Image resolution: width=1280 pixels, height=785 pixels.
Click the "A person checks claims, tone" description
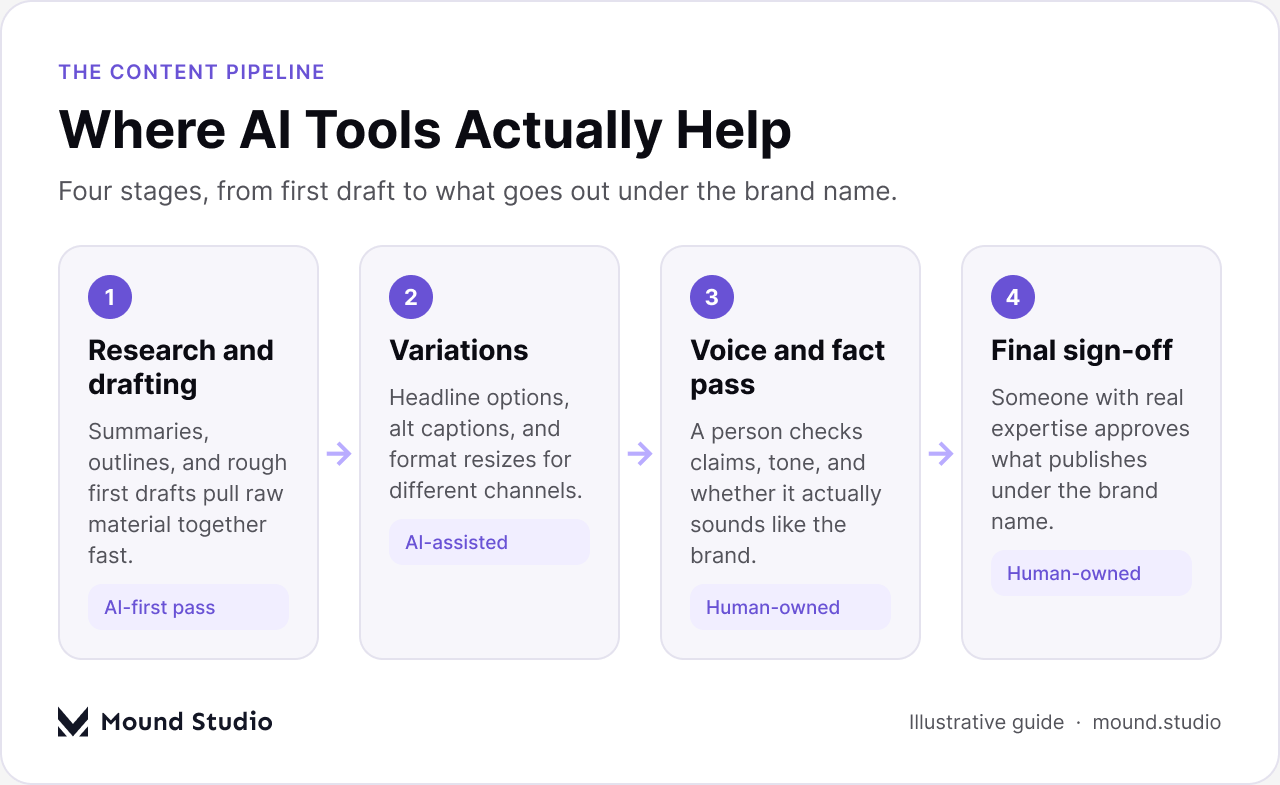(786, 493)
